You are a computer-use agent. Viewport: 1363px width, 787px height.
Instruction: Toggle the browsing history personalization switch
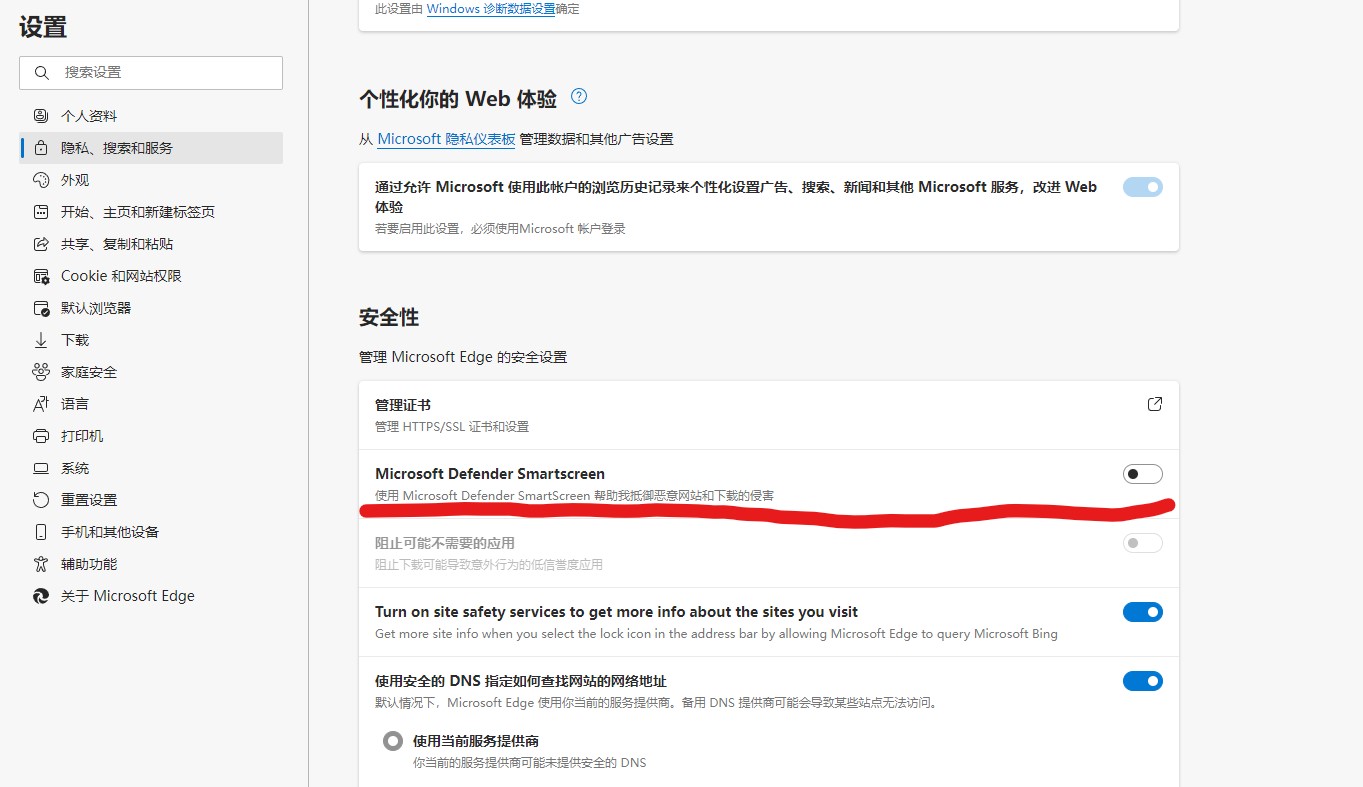(x=1143, y=187)
